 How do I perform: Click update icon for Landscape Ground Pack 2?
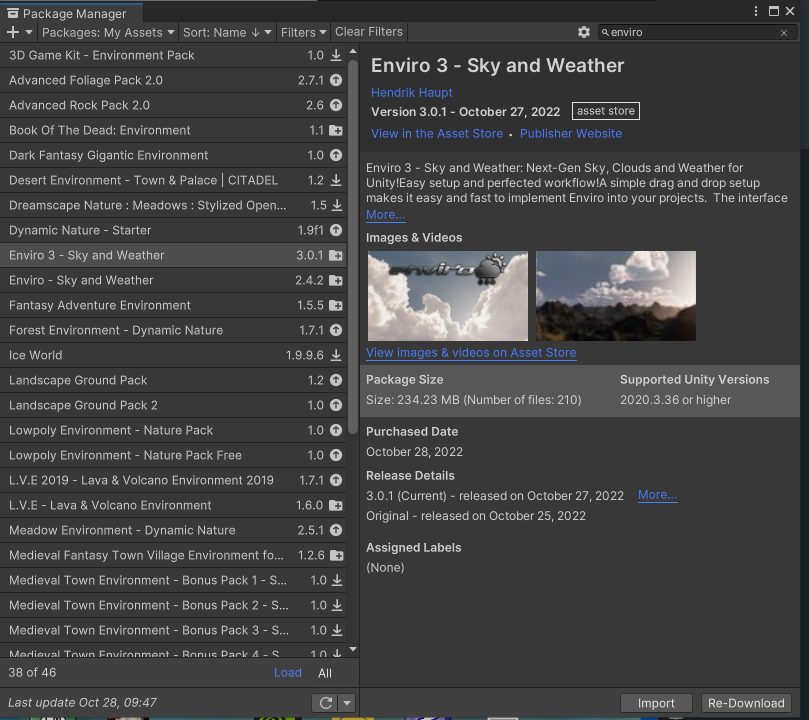336,405
